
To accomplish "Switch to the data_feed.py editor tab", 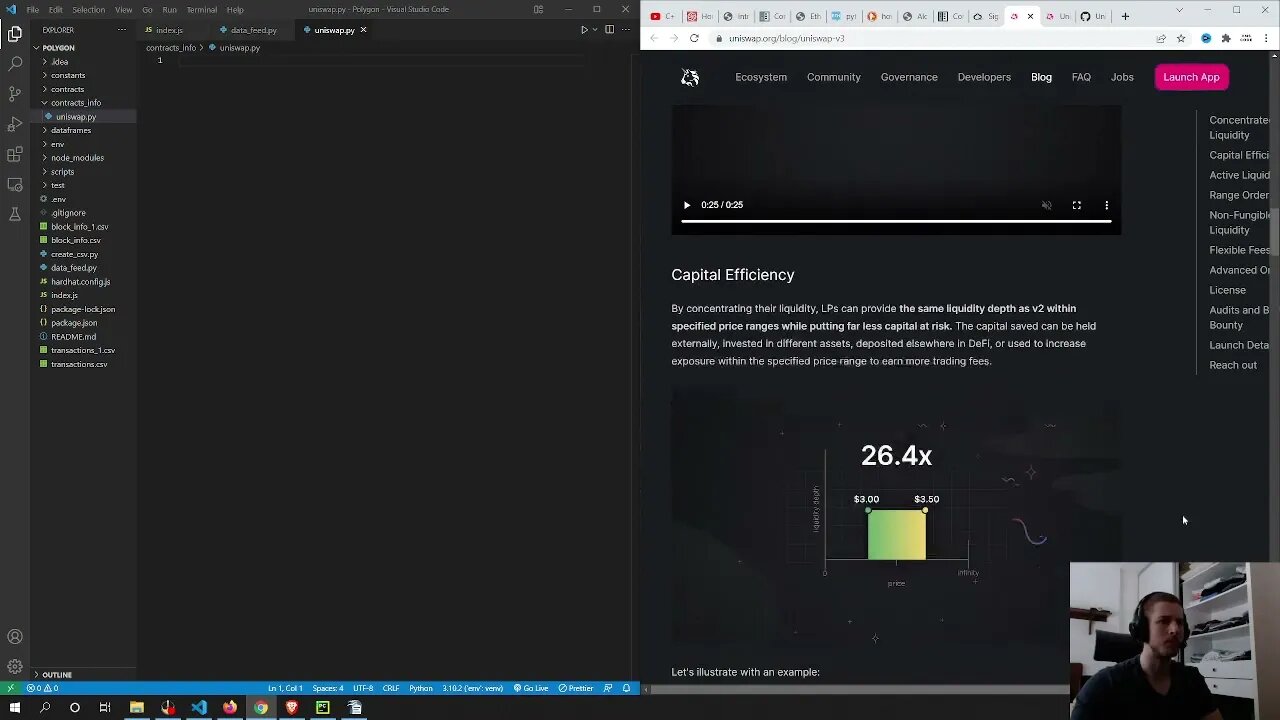I will click(253, 30).
